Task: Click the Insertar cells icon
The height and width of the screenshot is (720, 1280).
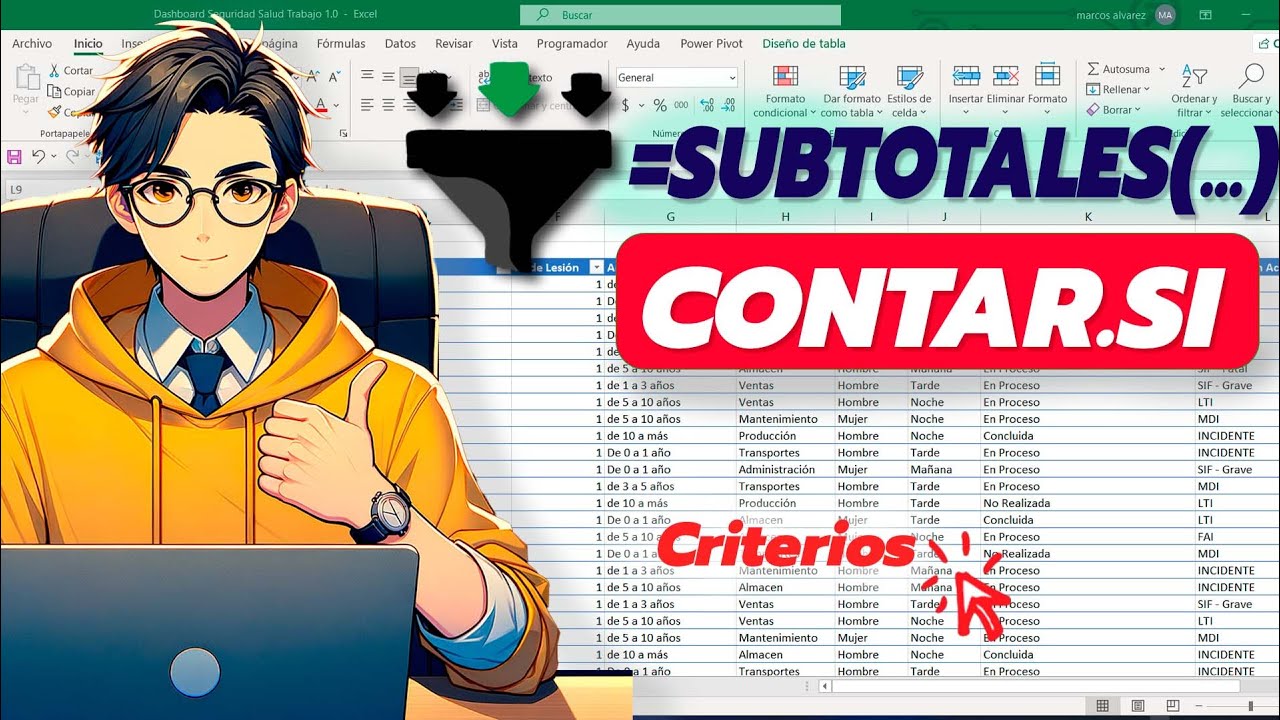Action: [966, 76]
